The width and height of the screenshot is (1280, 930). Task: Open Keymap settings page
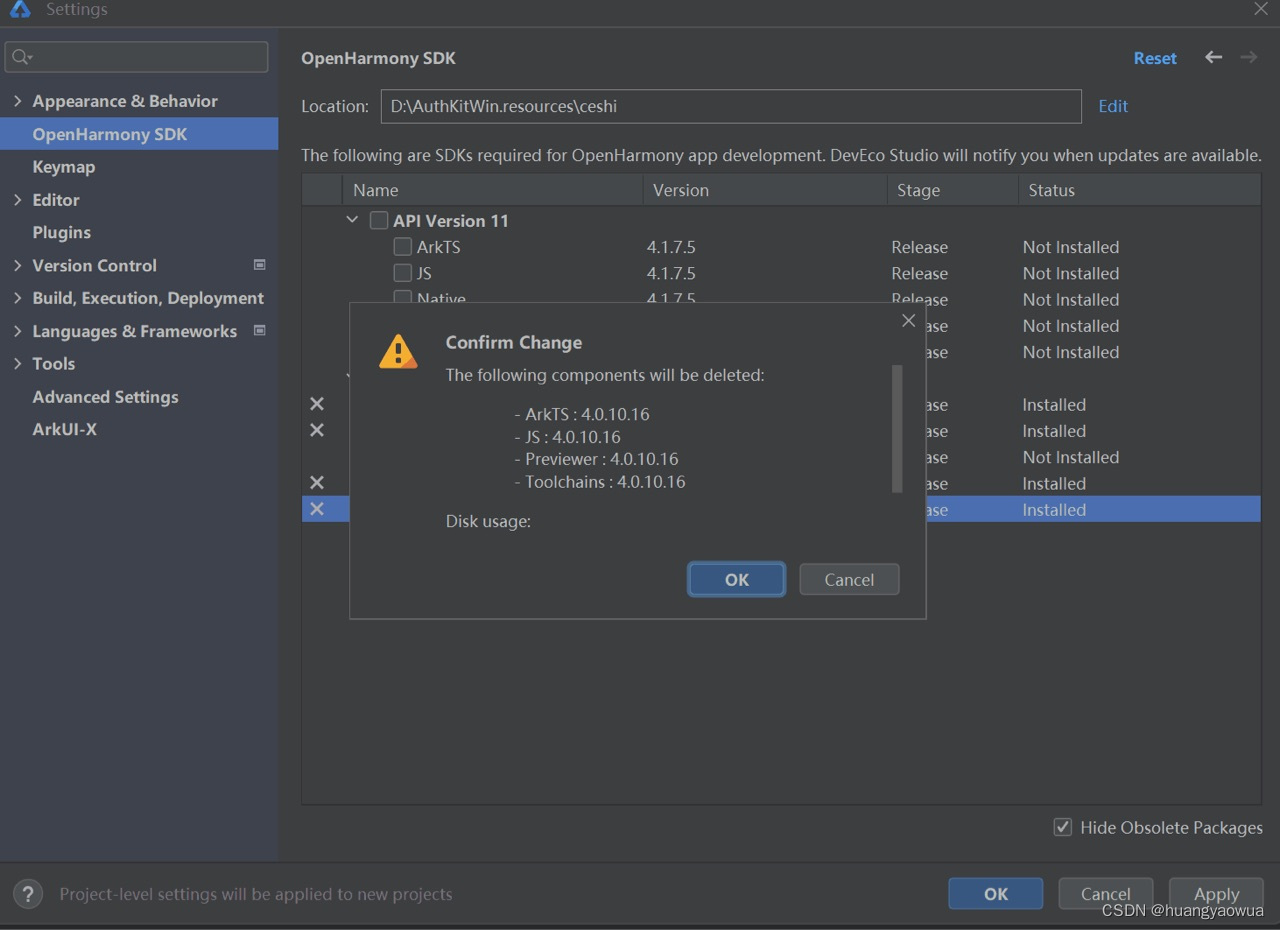coord(64,167)
